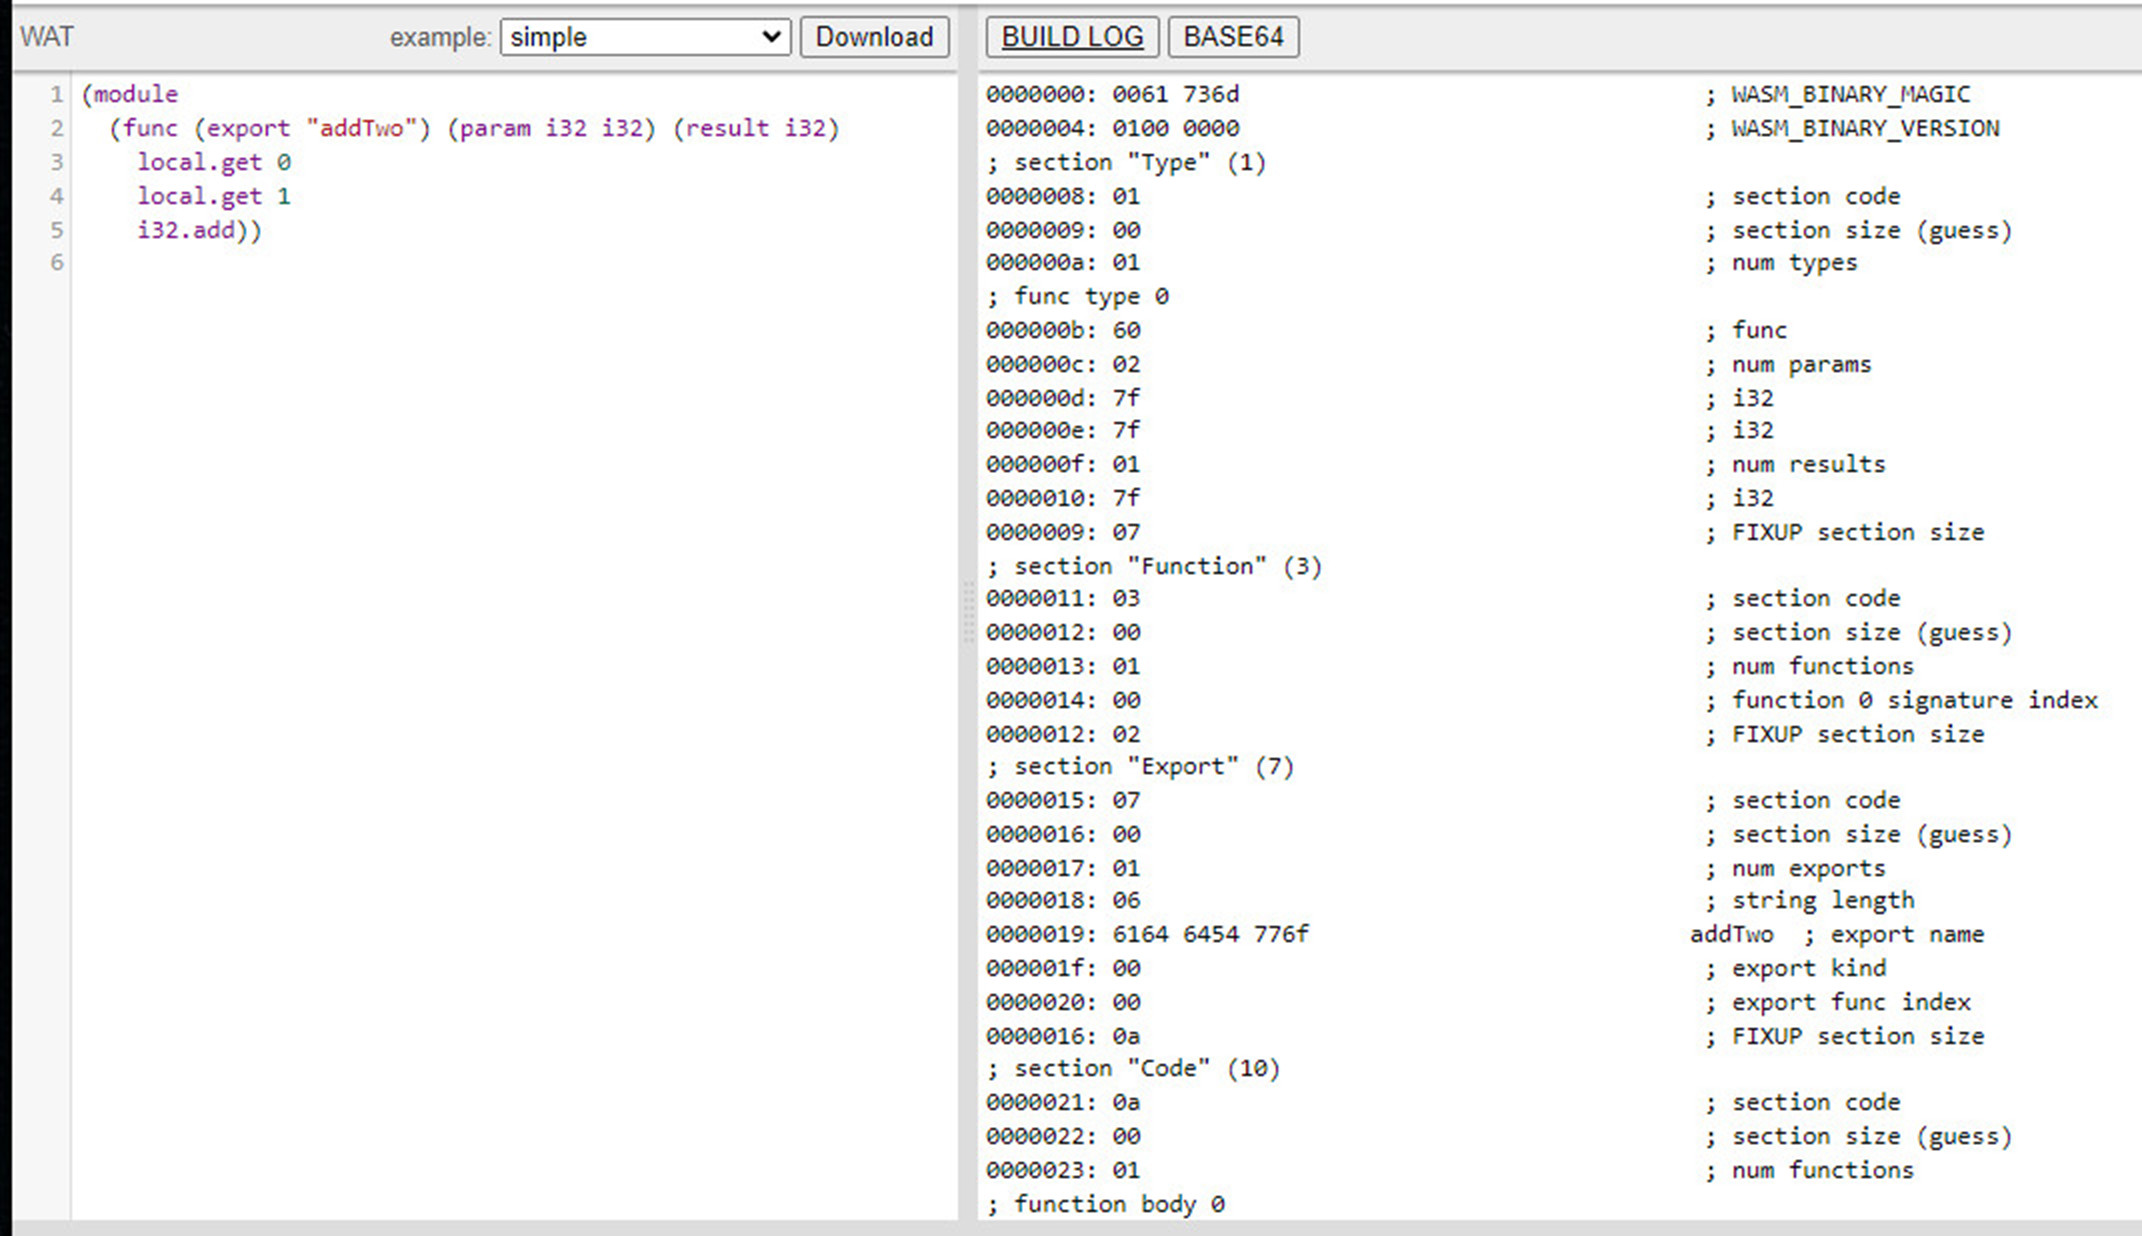
Task: Click the 0000000: 0061 736d line
Action: click(1113, 95)
